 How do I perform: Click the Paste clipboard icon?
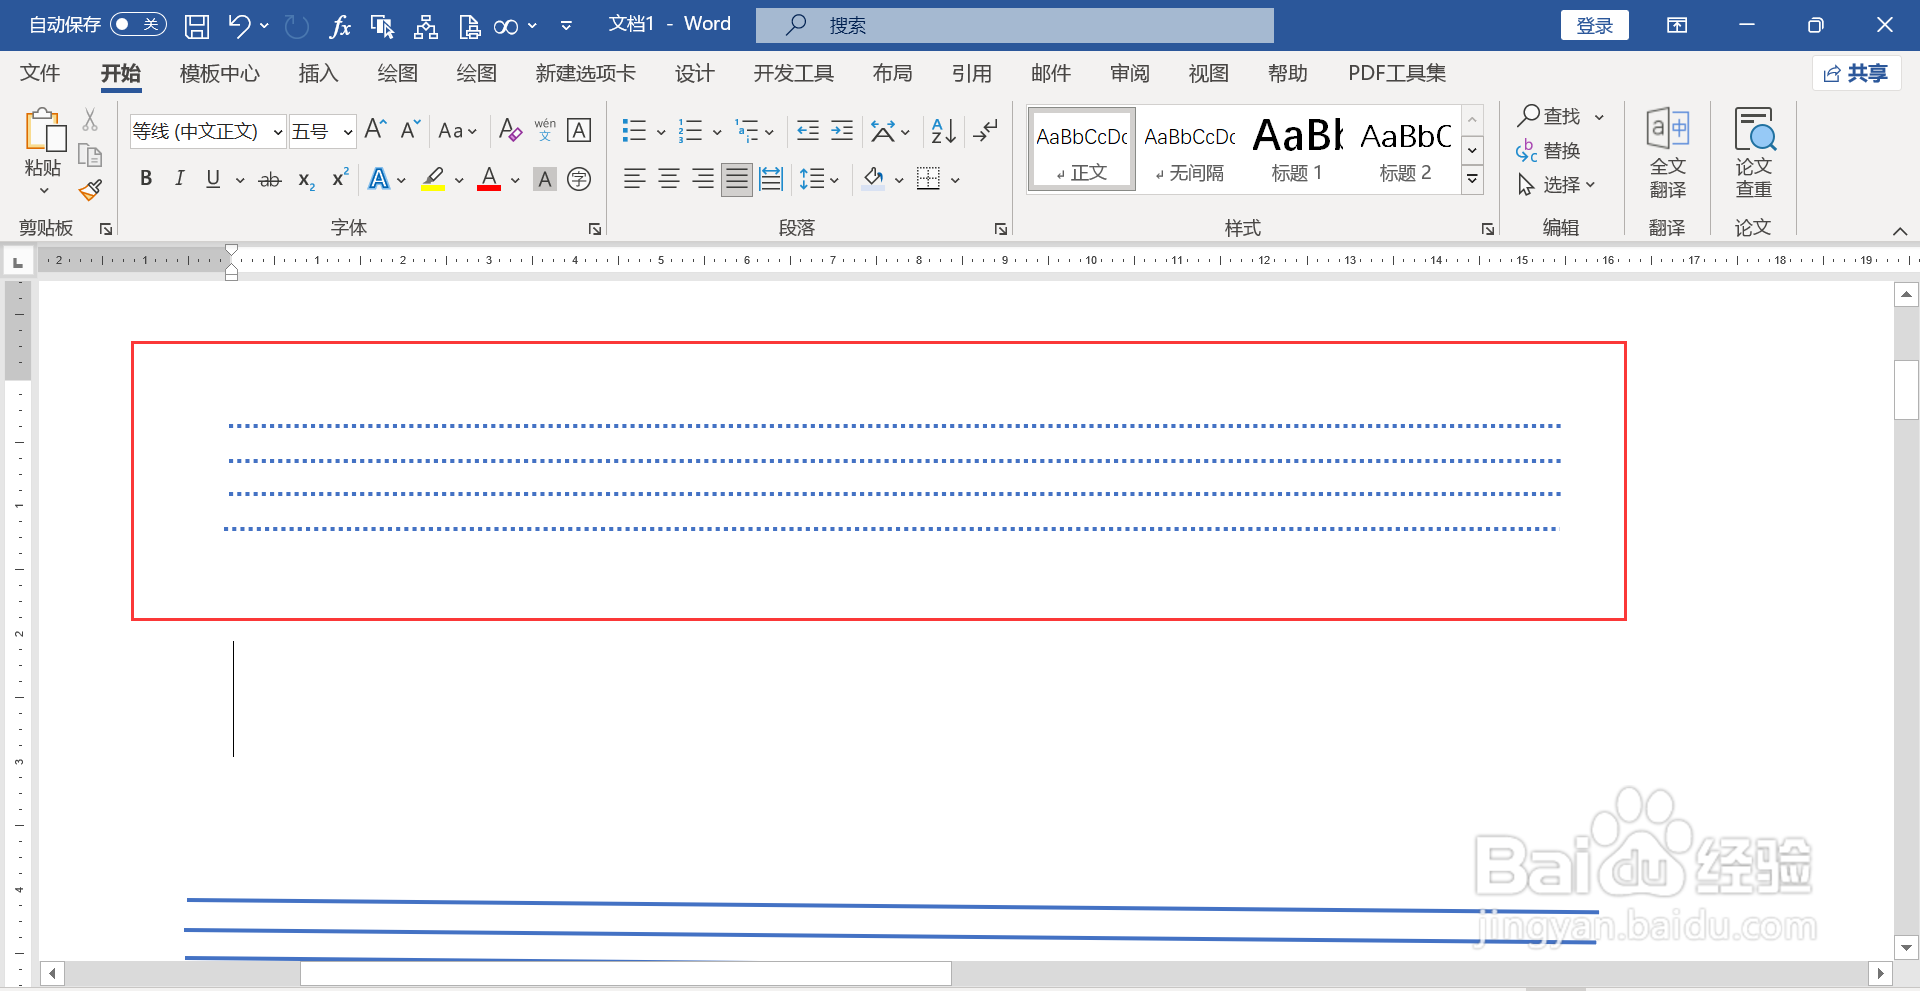coord(44,131)
